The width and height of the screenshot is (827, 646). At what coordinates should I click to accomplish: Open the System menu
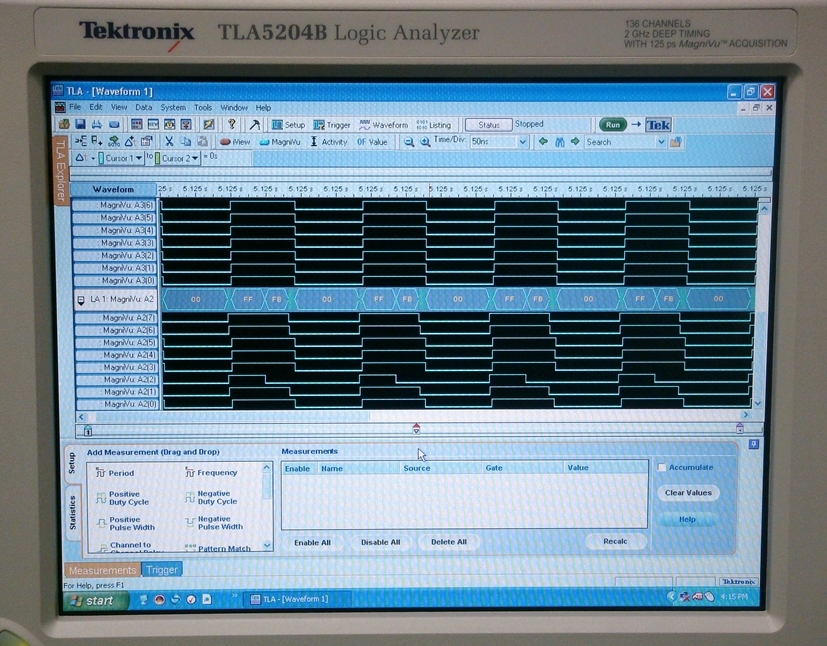click(x=173, y=108)
